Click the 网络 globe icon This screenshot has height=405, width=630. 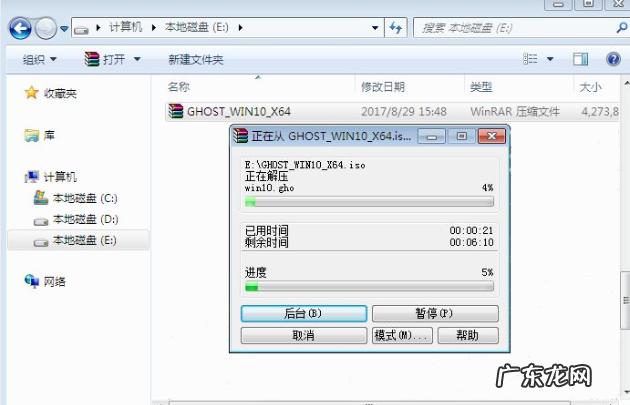tap(31, 281)
